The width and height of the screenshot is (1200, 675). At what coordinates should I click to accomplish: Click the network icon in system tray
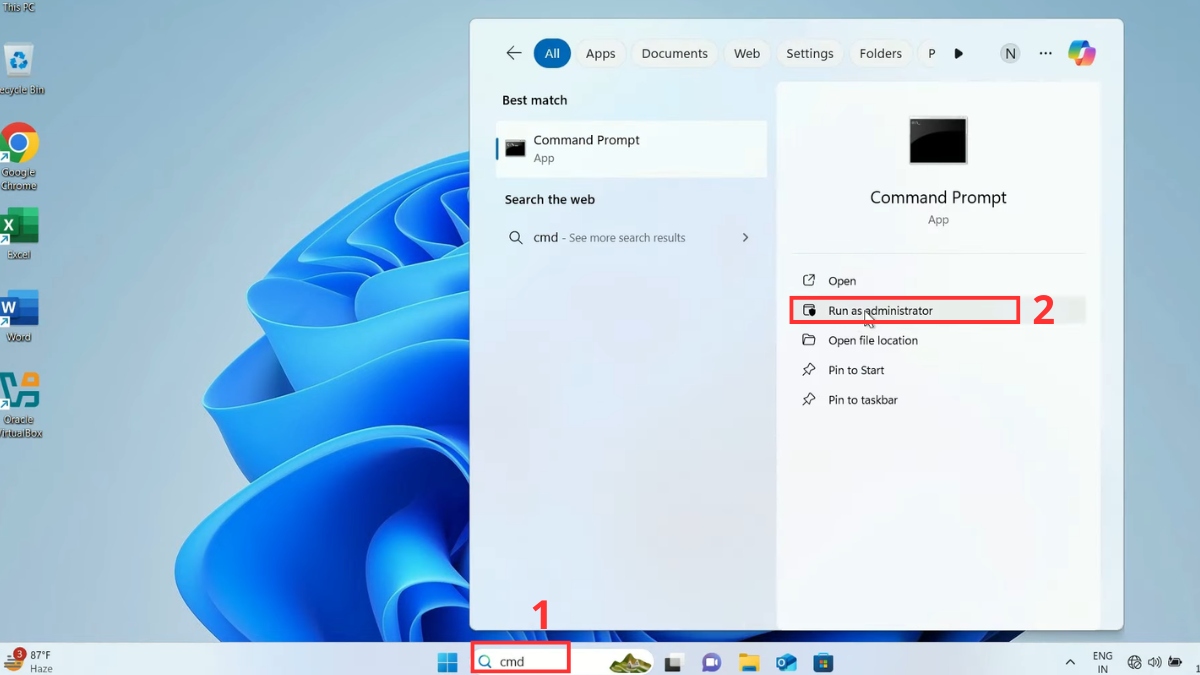click(1134, 661)
